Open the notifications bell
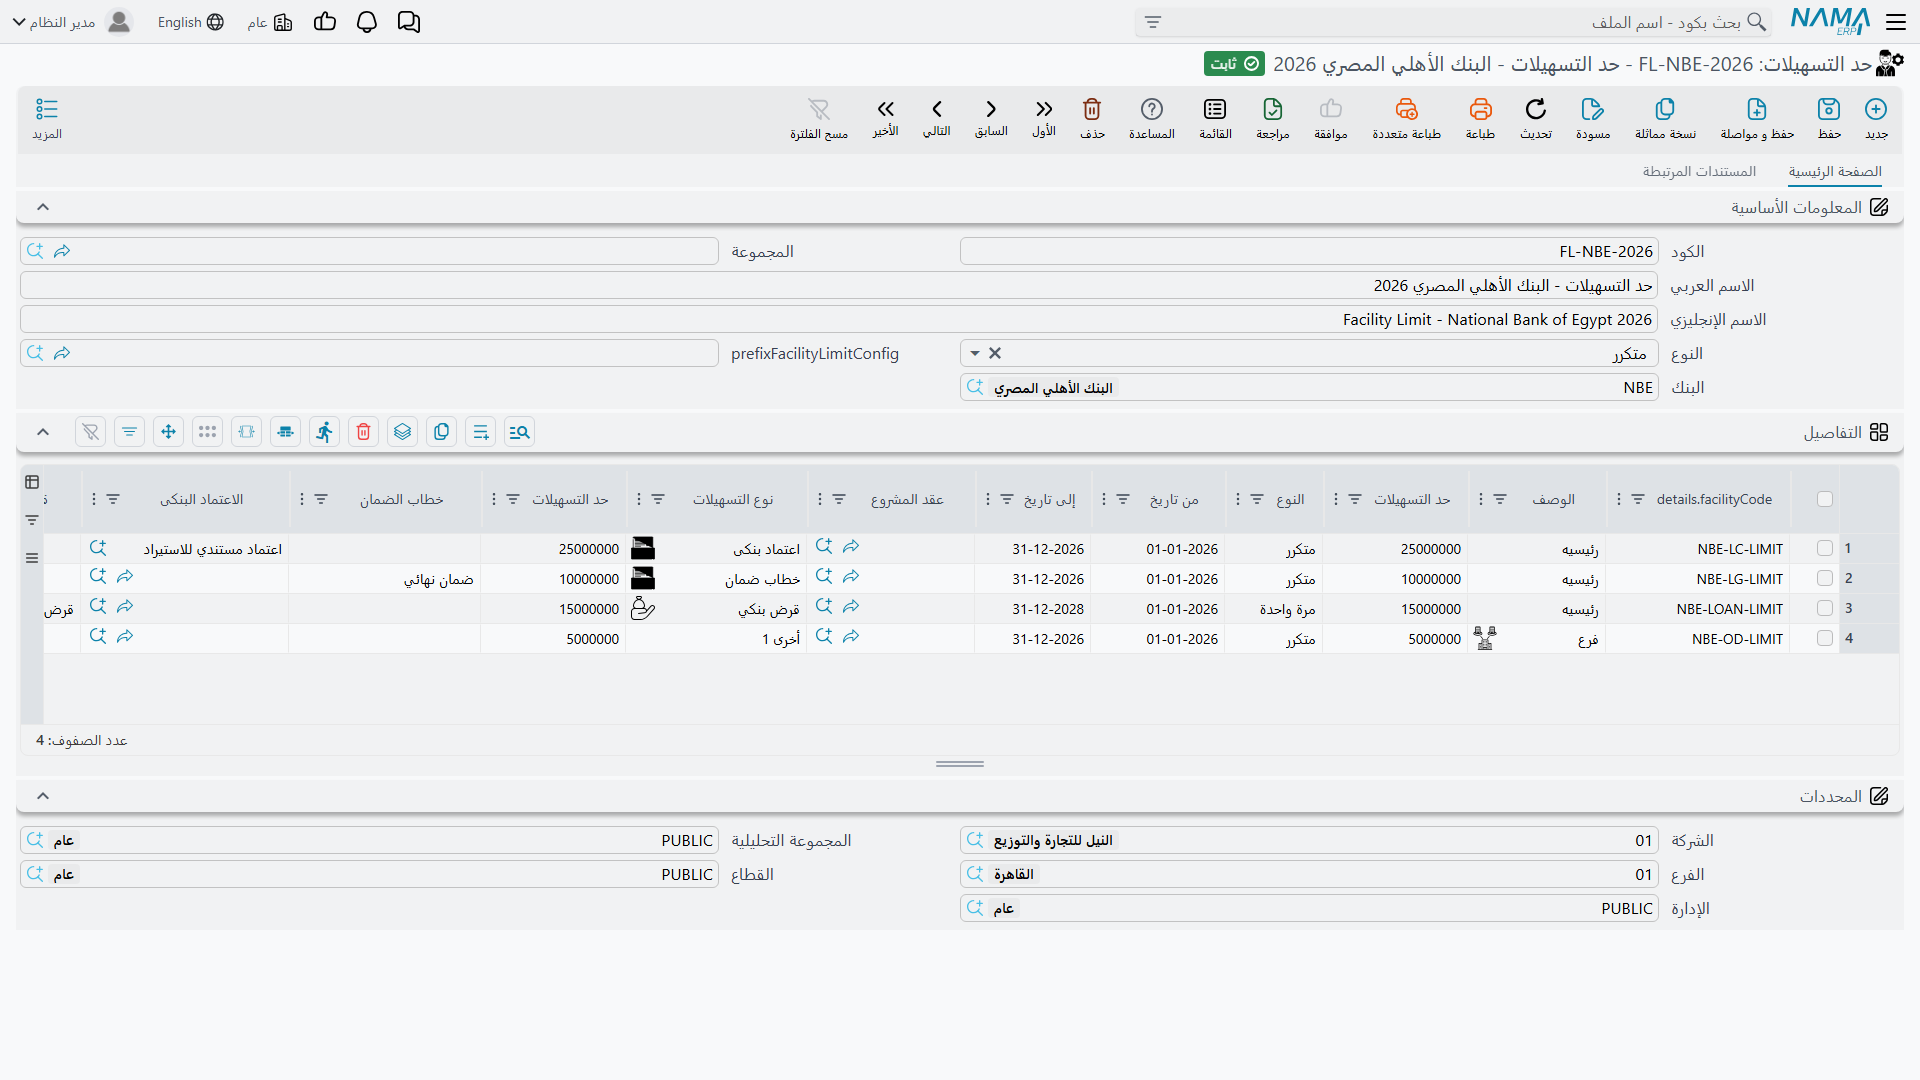 tap(367, 22)
